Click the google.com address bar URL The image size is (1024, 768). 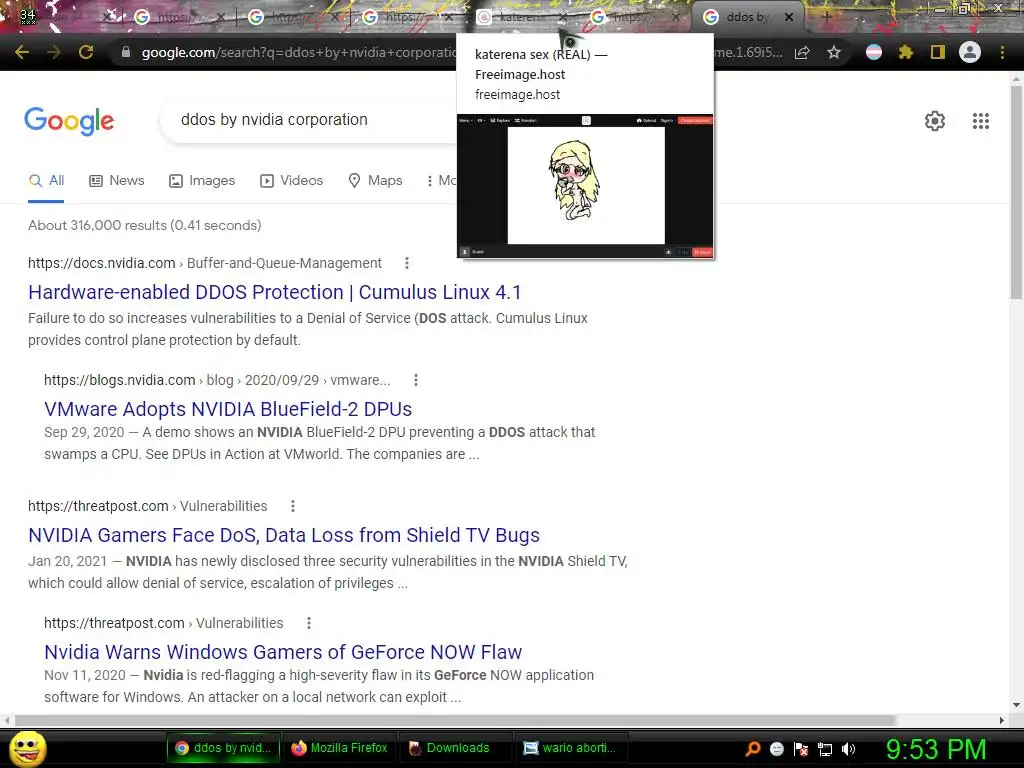point(298,52)
